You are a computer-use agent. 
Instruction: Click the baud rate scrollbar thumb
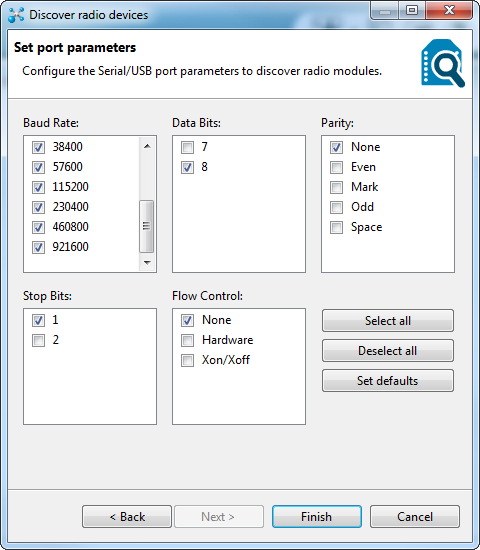(147, 226)
